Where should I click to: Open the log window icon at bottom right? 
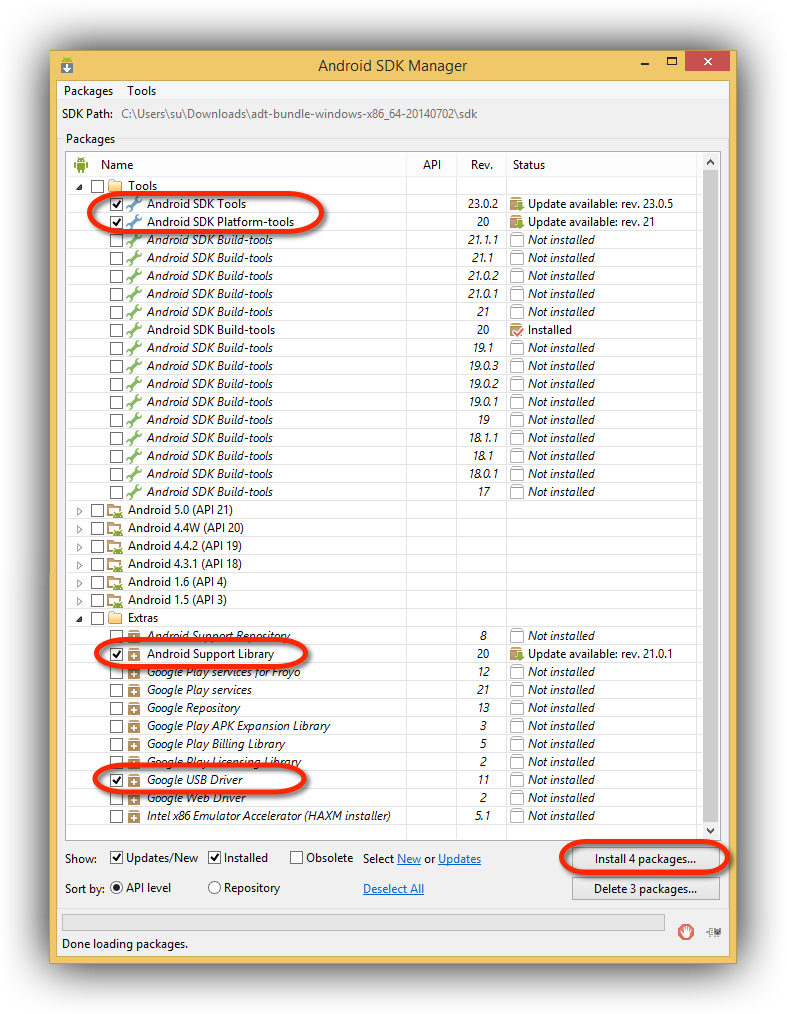(714, 932)
